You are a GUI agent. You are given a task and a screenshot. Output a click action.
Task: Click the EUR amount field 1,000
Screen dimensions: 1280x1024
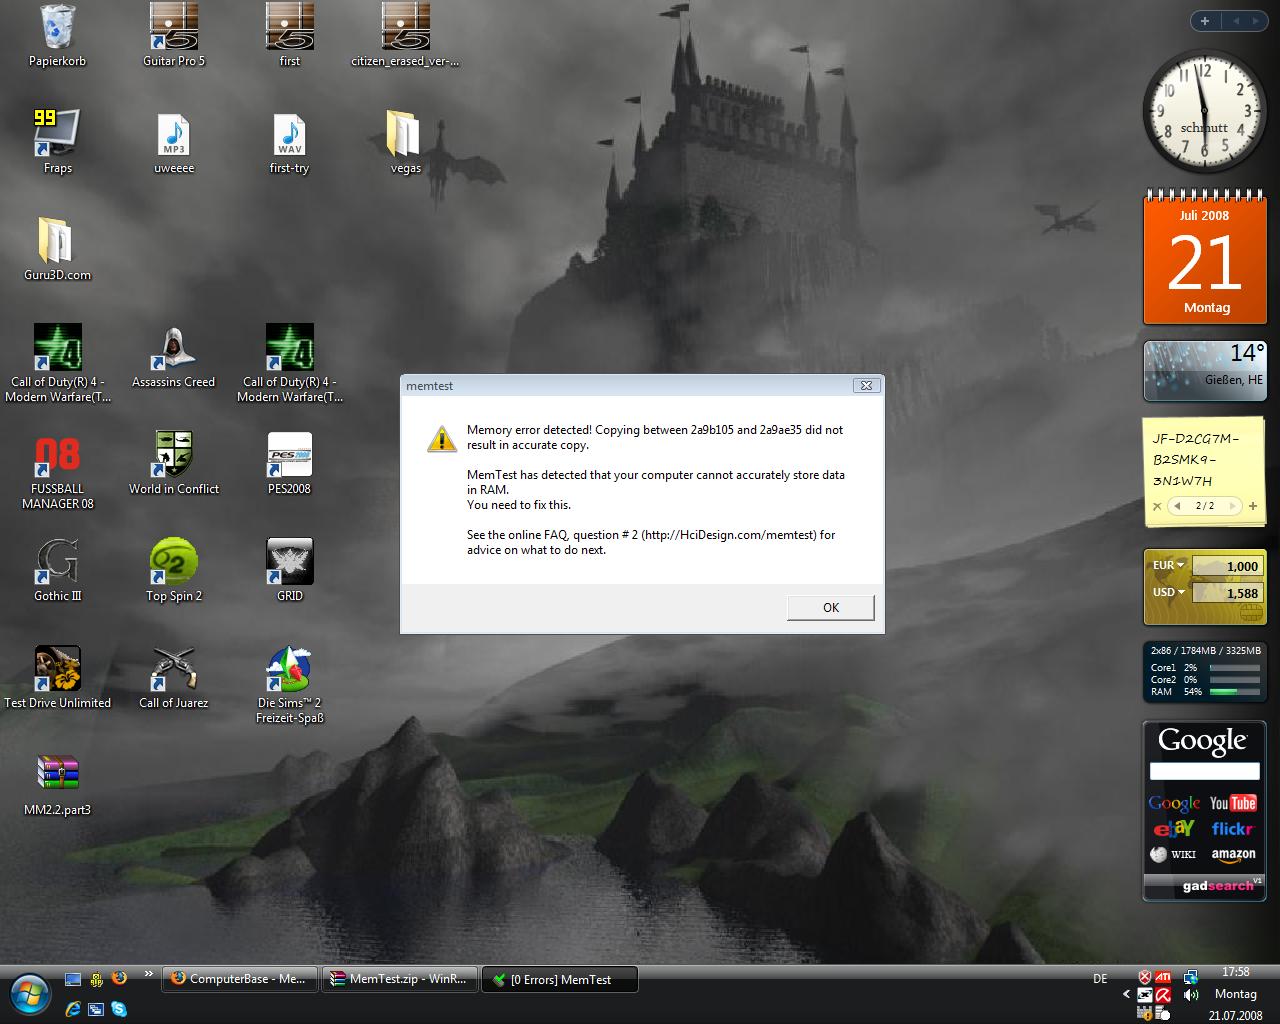click(1226, 566)
